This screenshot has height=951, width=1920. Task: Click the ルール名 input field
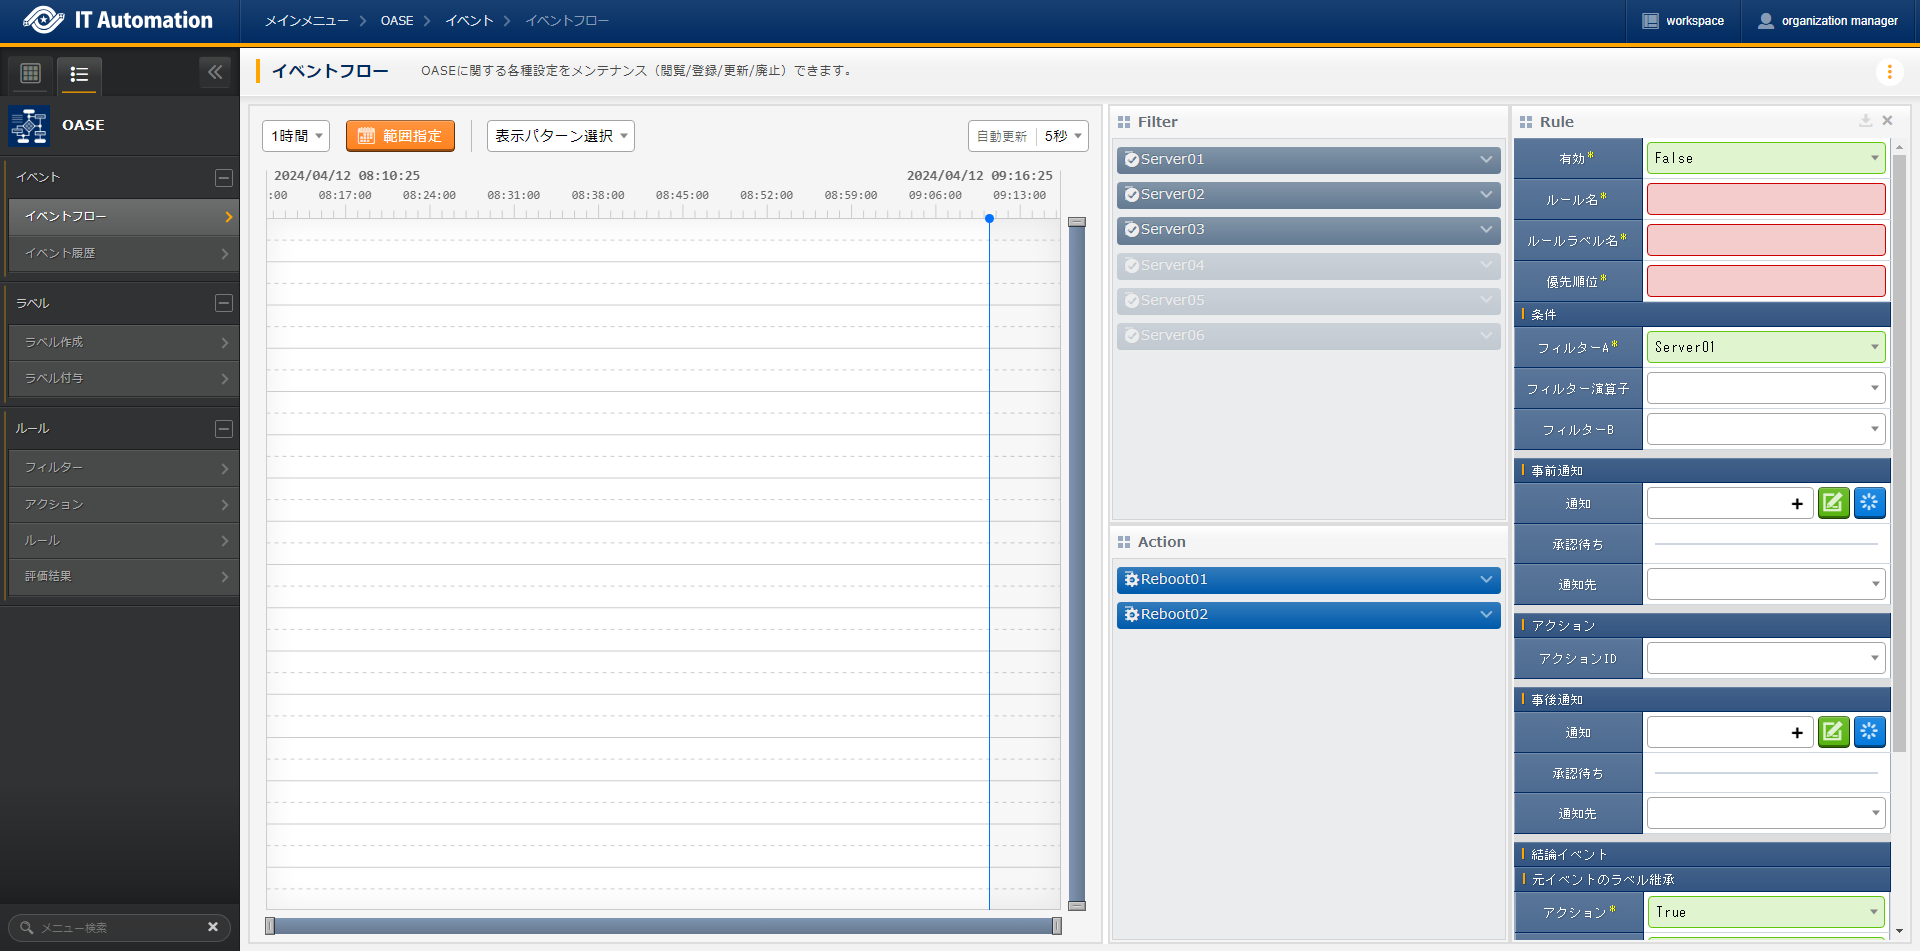pos(1765,199)
